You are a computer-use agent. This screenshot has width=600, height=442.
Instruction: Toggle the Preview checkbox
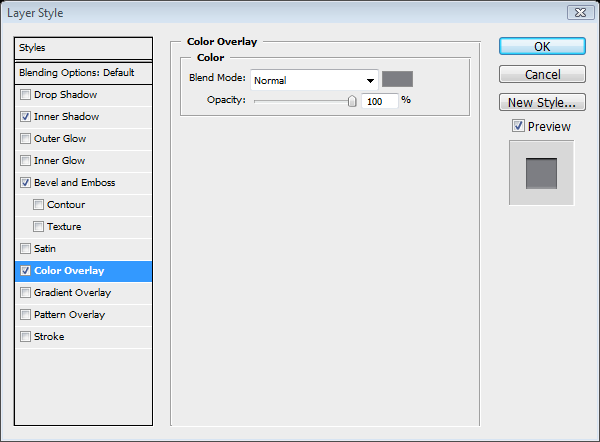[x=518, y=126]
